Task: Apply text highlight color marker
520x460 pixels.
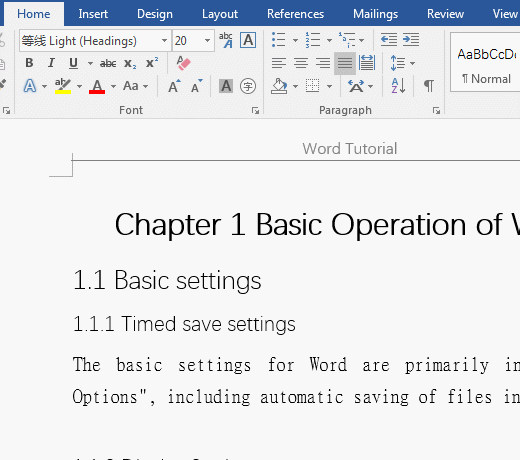Action: coord(63,86)
